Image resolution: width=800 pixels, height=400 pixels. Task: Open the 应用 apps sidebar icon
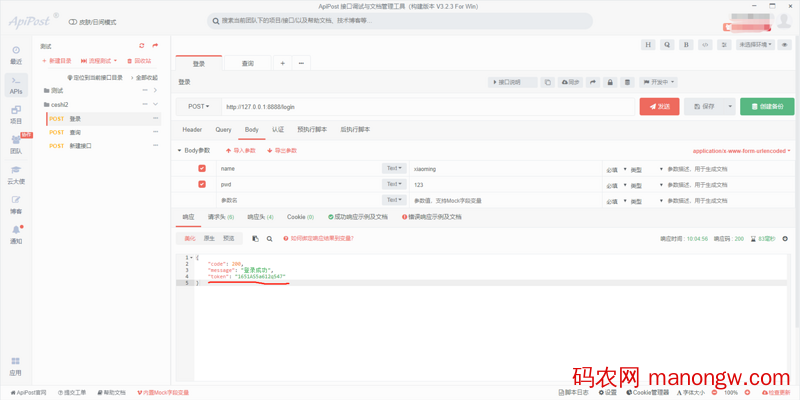tap(16, 366)
